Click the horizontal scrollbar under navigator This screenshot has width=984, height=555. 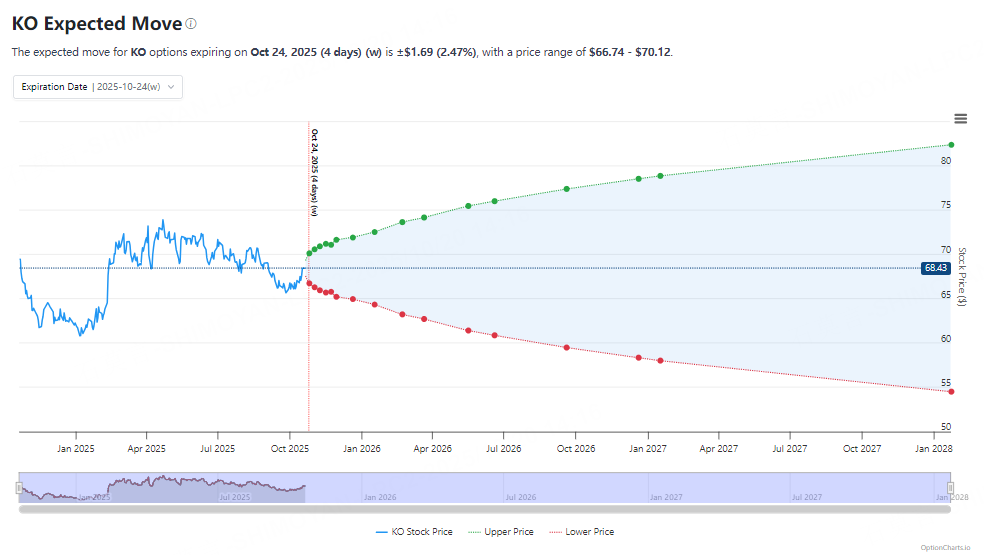point(484,509)
